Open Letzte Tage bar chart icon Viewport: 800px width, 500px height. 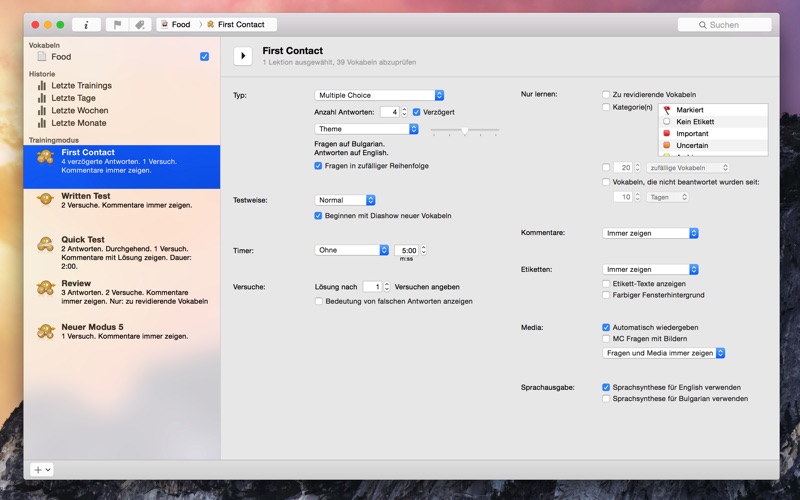tap(42, 98)
